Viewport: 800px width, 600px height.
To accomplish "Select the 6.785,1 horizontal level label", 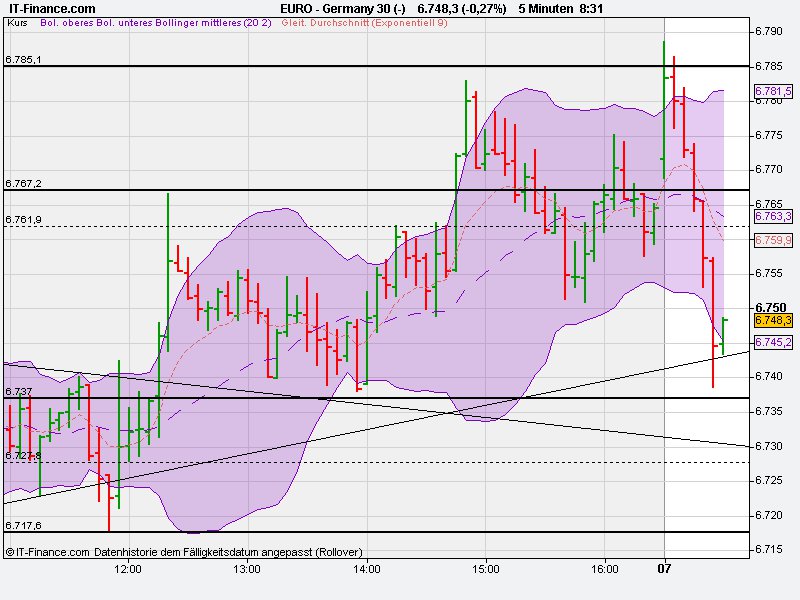I will (23, 59).
